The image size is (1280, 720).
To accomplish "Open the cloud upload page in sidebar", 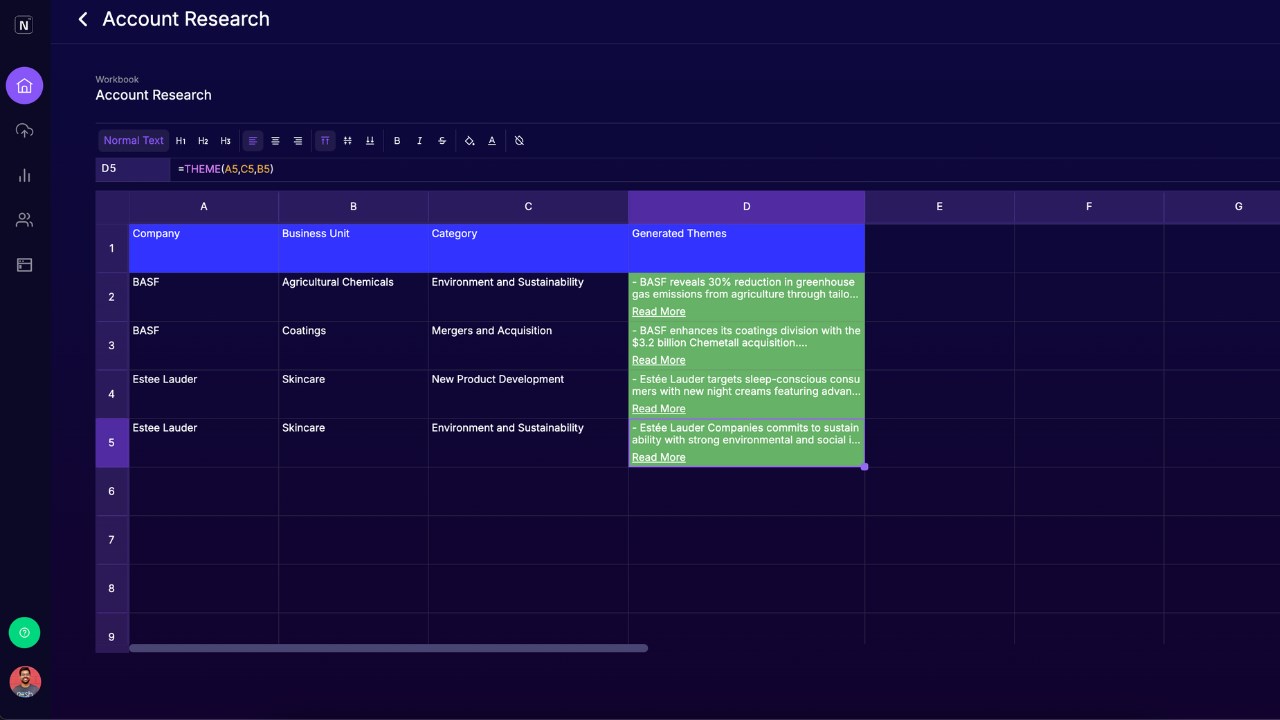I will [25, 131].
